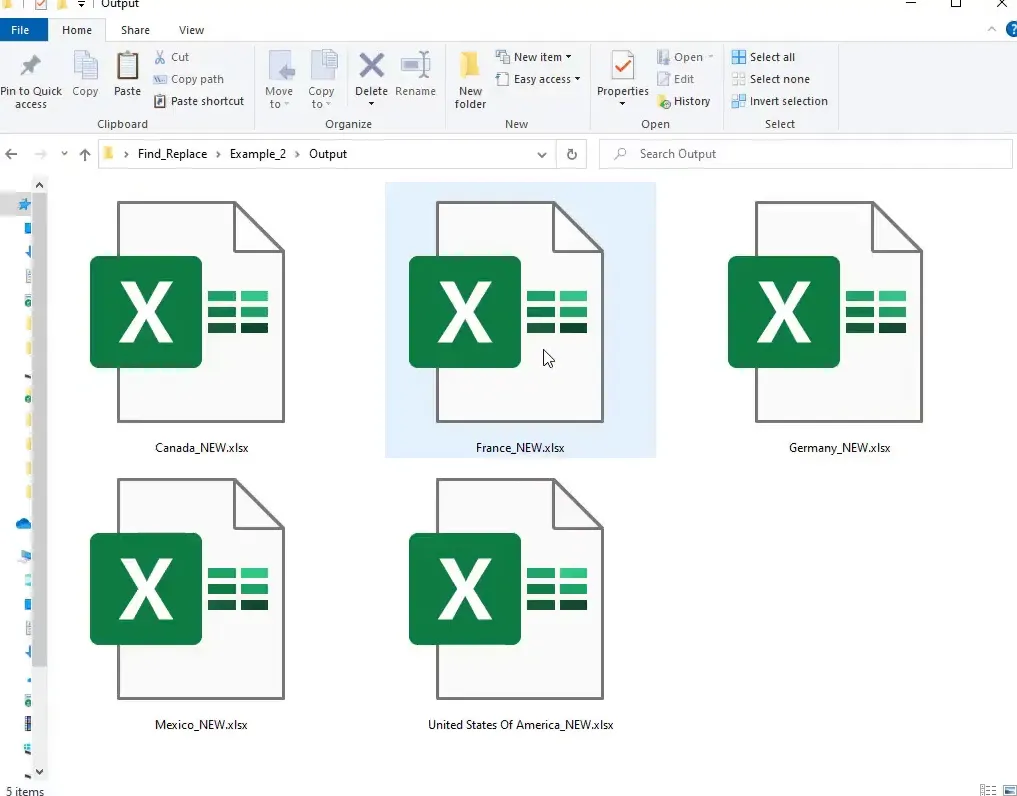Open the Properties dropdown arrow

[622, 104]
